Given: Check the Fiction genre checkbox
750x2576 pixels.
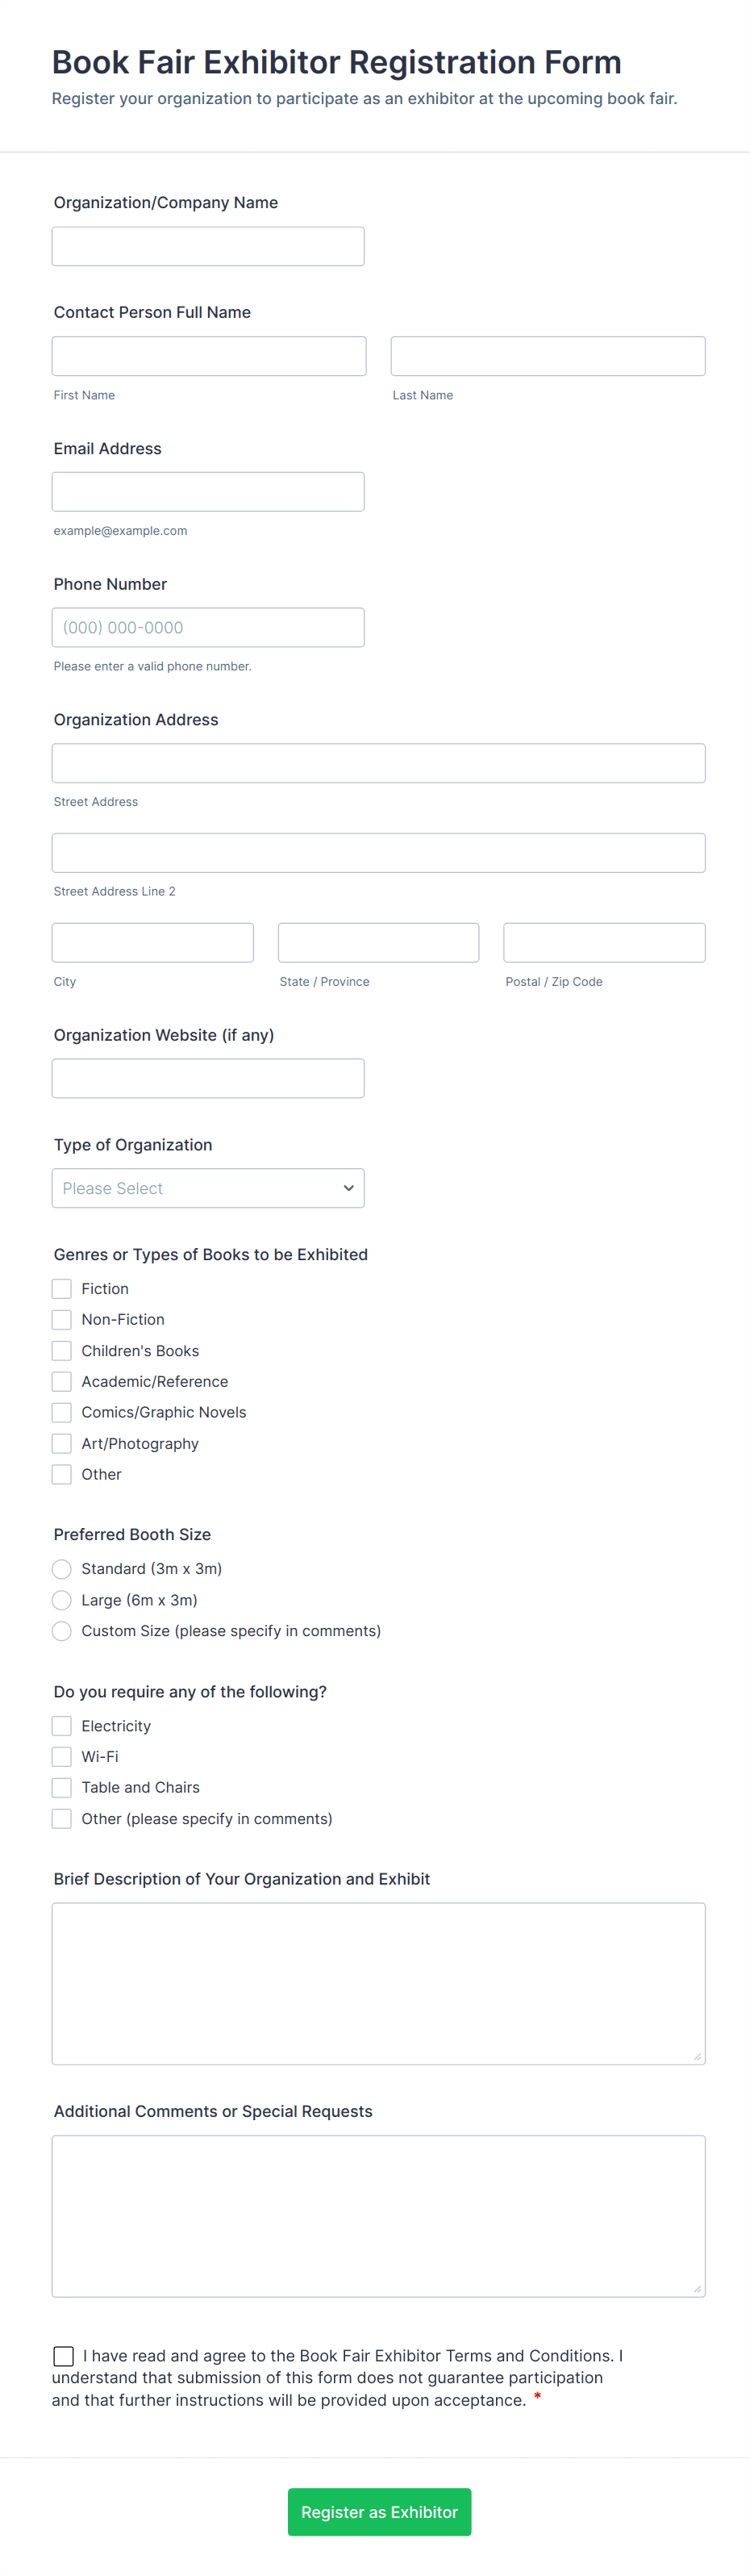Looking at the screenshot, I should point(62,1289).
